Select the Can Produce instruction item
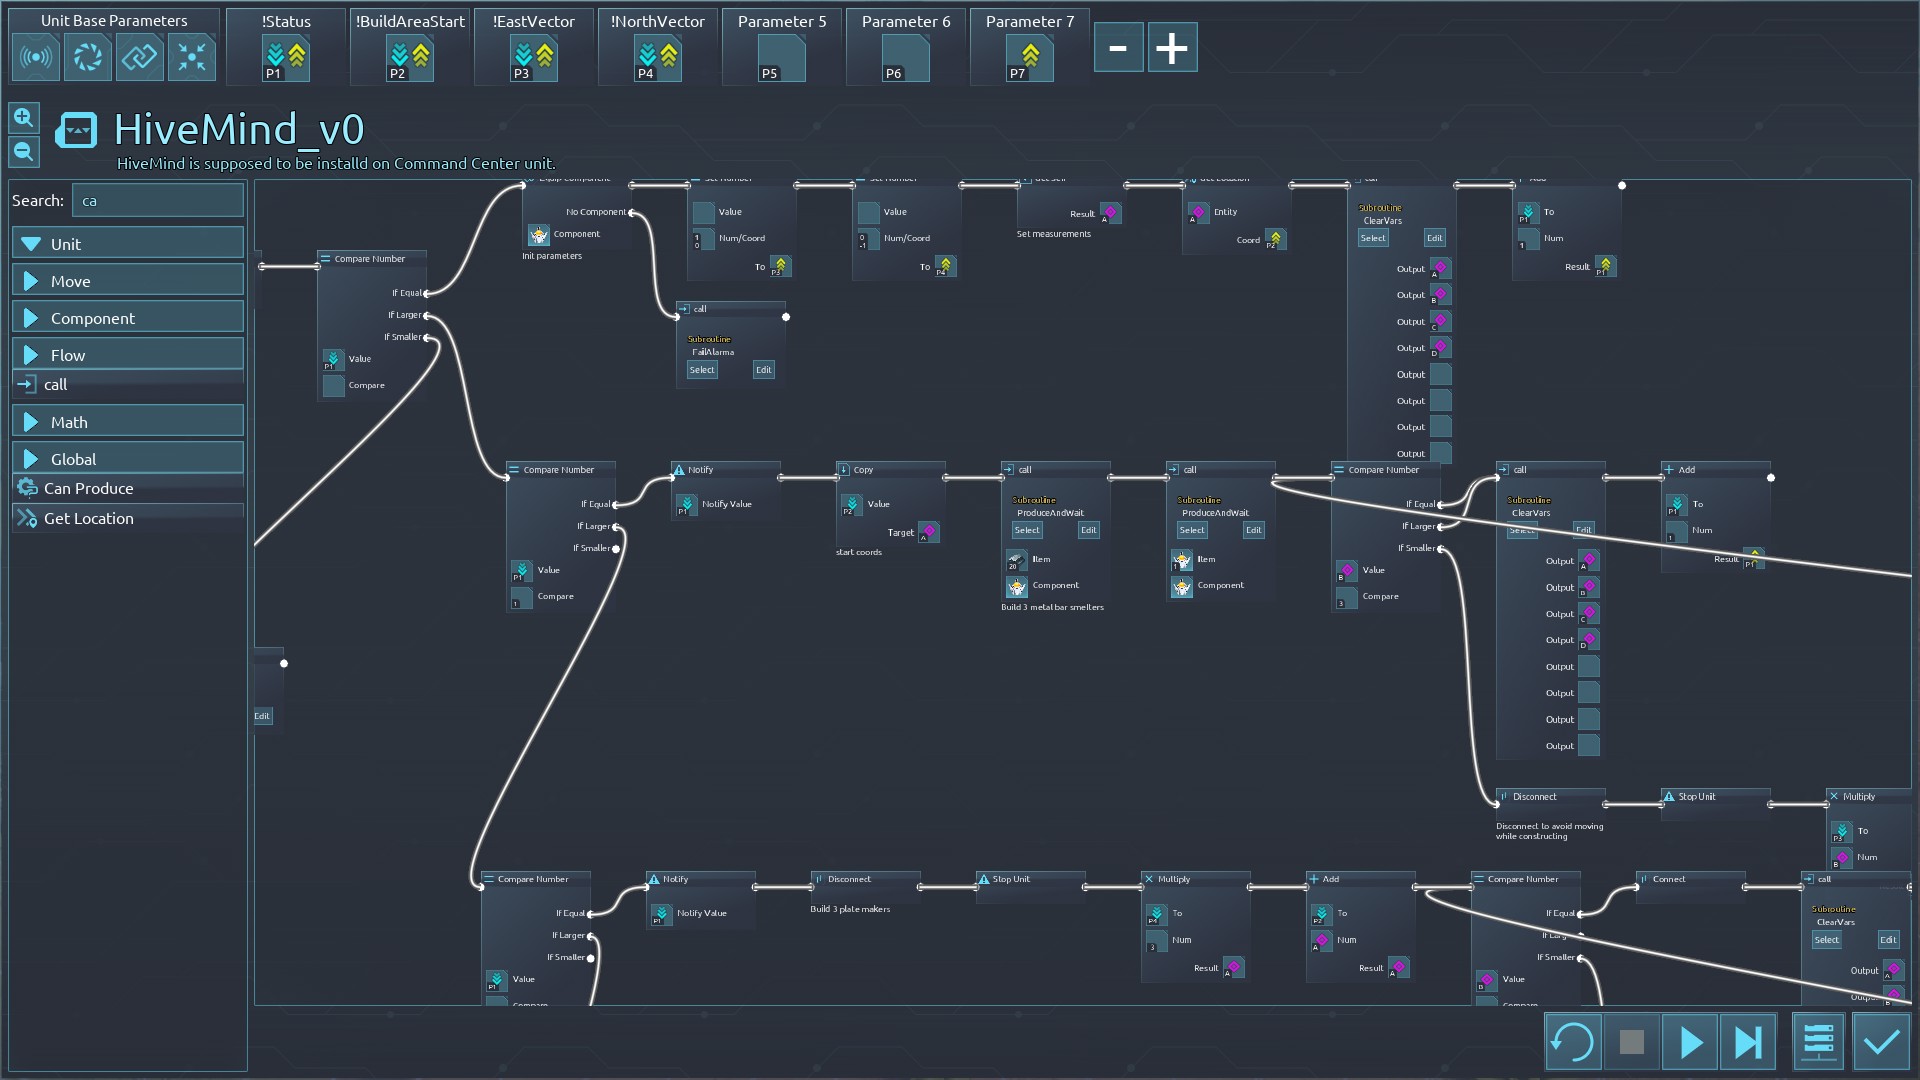Image resolution: width=1920 pixels, height=1080 pixels. coord(88,488)
